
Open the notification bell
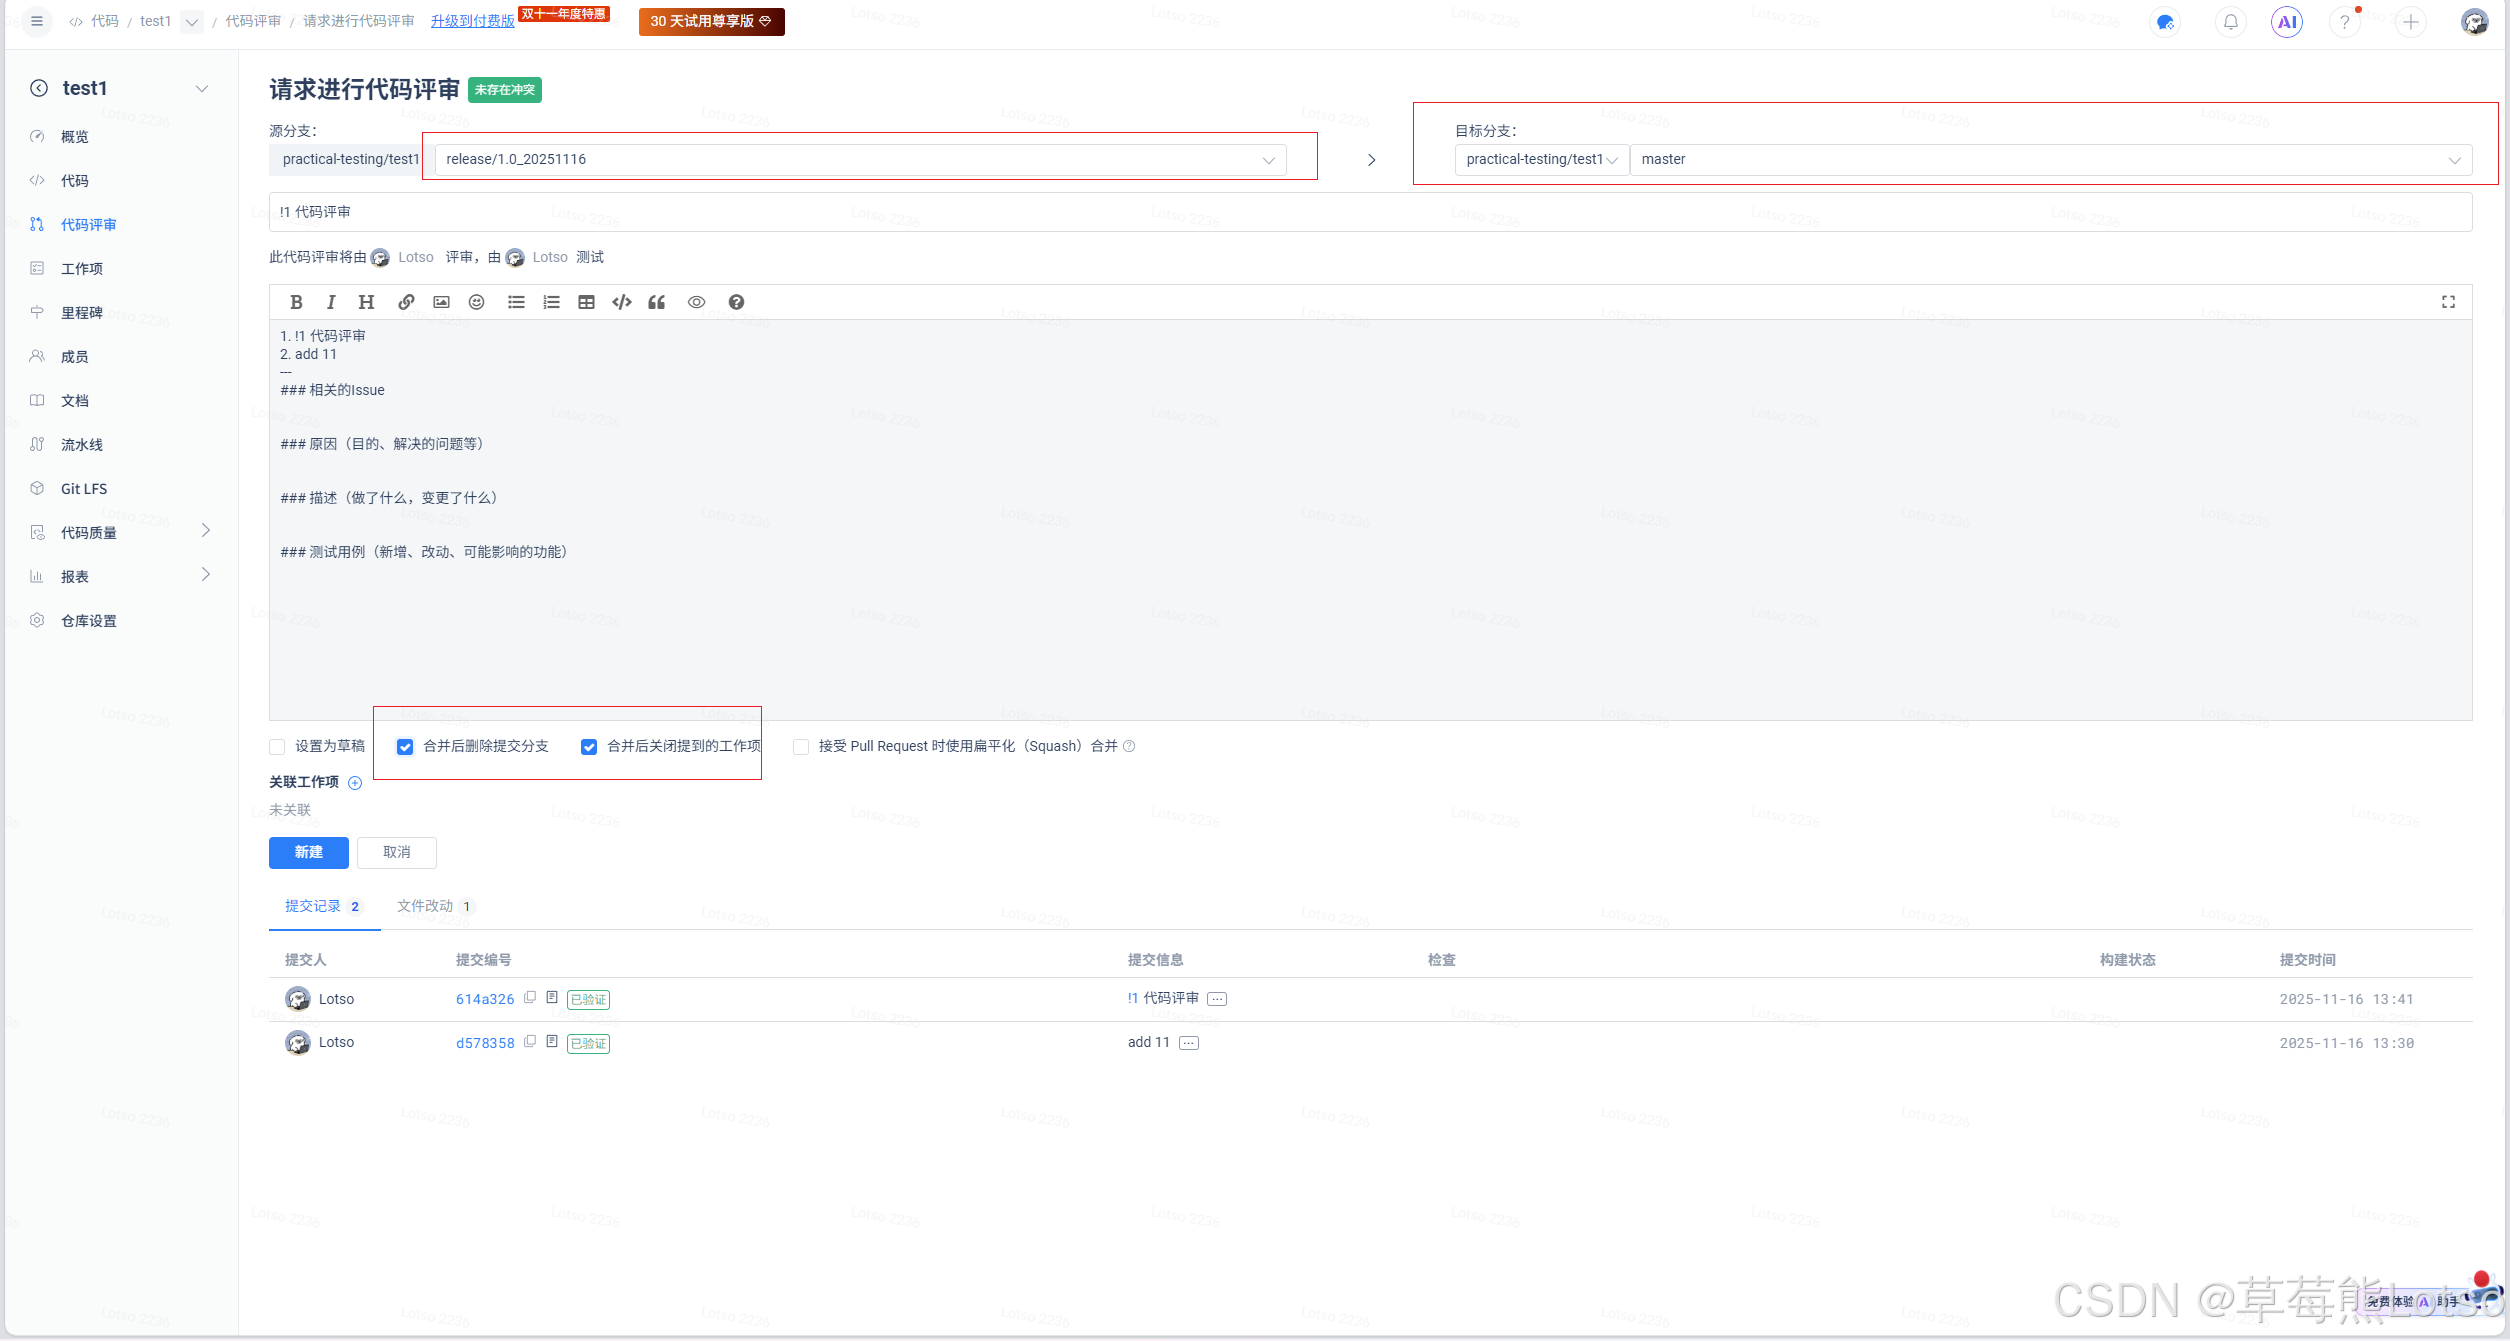click(x=2231, y=22)
